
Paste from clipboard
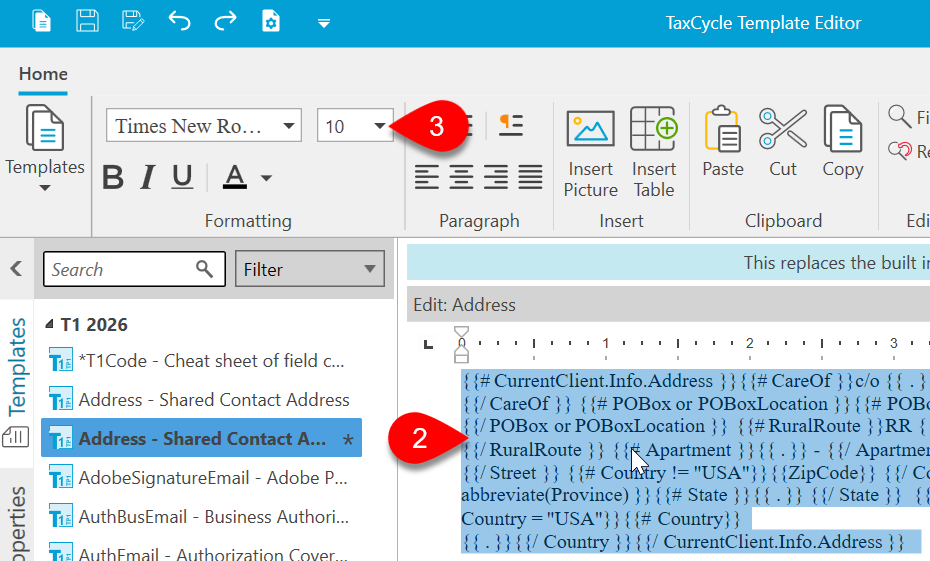(x=723, y=142)
